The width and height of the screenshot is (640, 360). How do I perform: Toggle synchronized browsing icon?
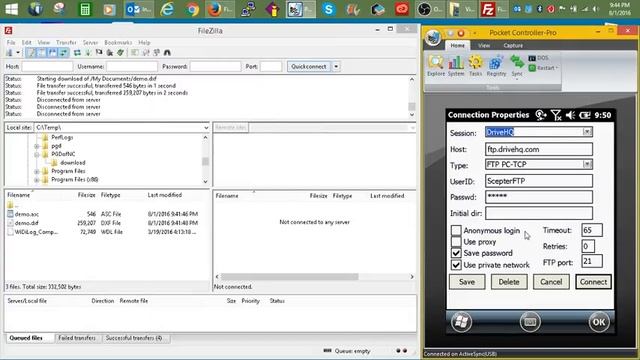point(156,53)
